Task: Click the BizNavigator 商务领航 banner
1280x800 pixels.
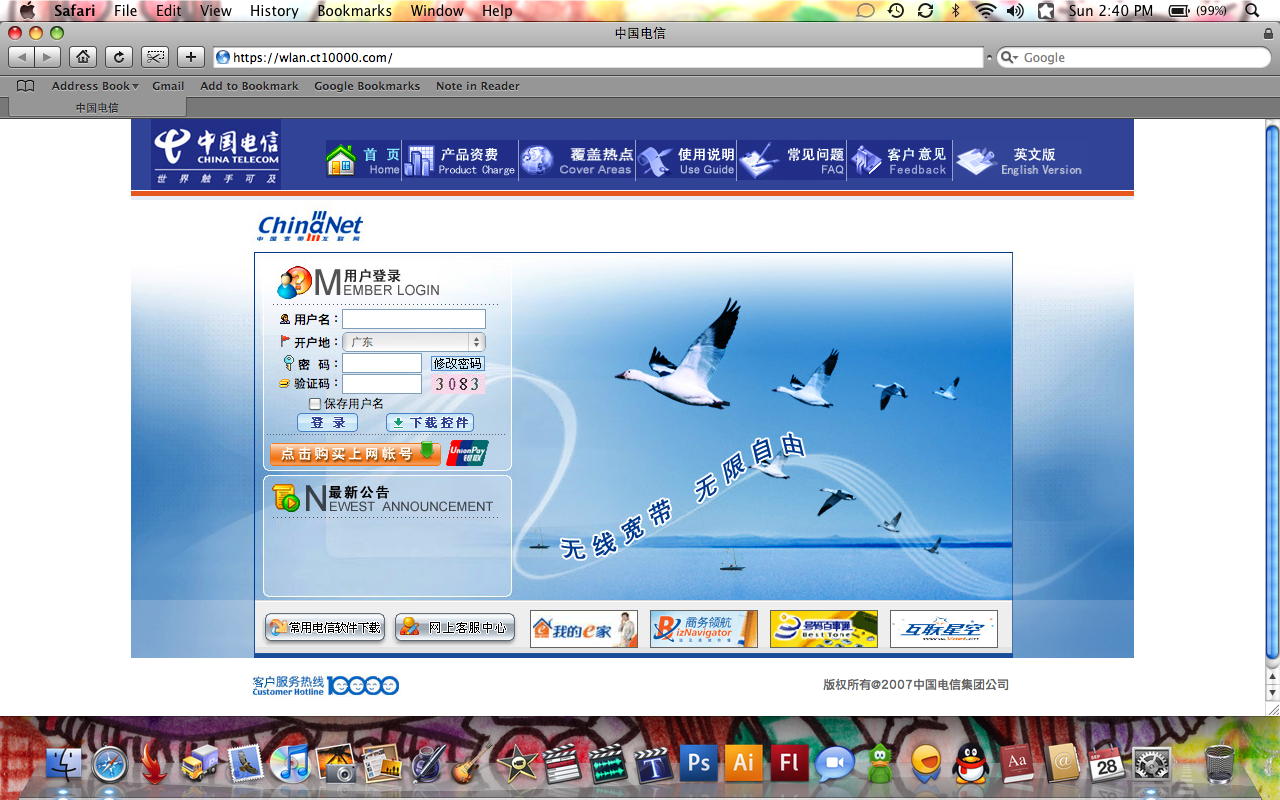Action: click(x=704, y=629)
